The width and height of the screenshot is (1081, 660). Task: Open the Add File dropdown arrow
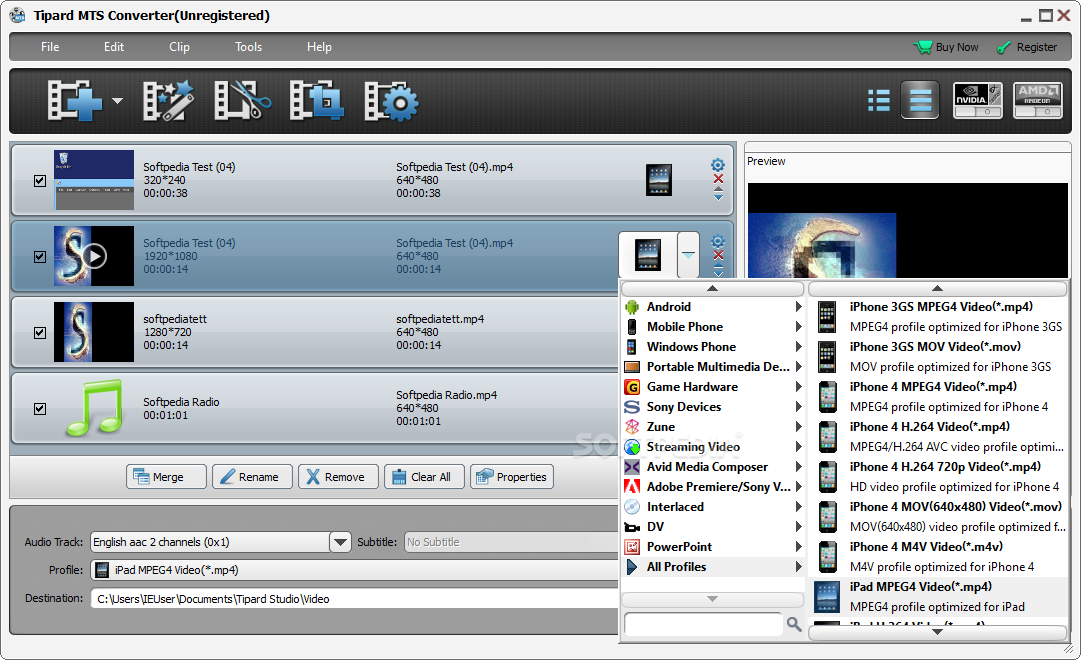click(x=117, y=101)
